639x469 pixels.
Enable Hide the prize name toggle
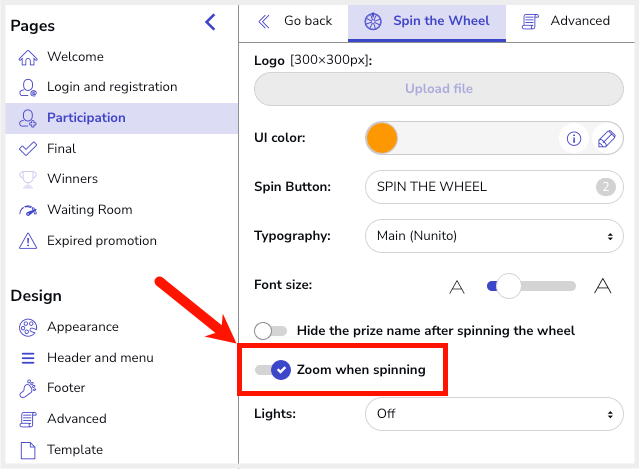(270, 330)
